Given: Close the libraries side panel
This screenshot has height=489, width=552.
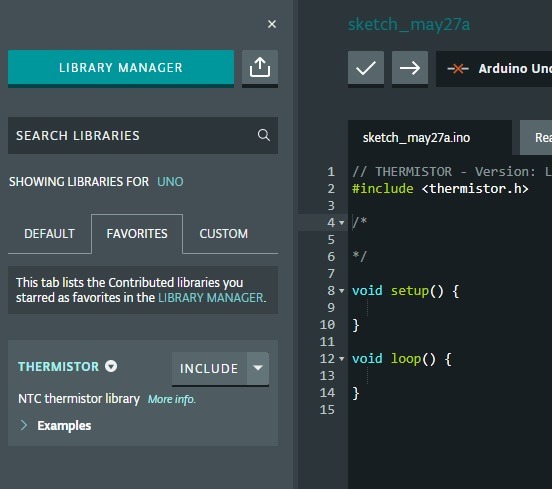Looking at the screenshot, I should coord(272,24).
